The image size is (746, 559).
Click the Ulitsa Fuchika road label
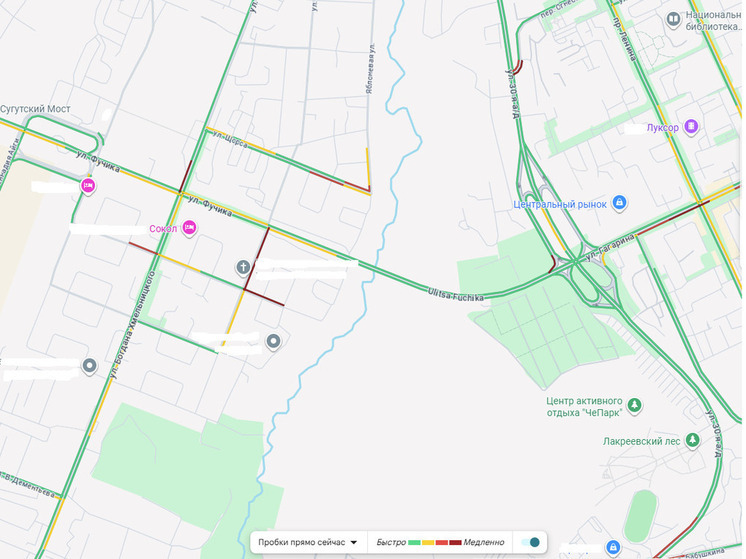point(456,294)
